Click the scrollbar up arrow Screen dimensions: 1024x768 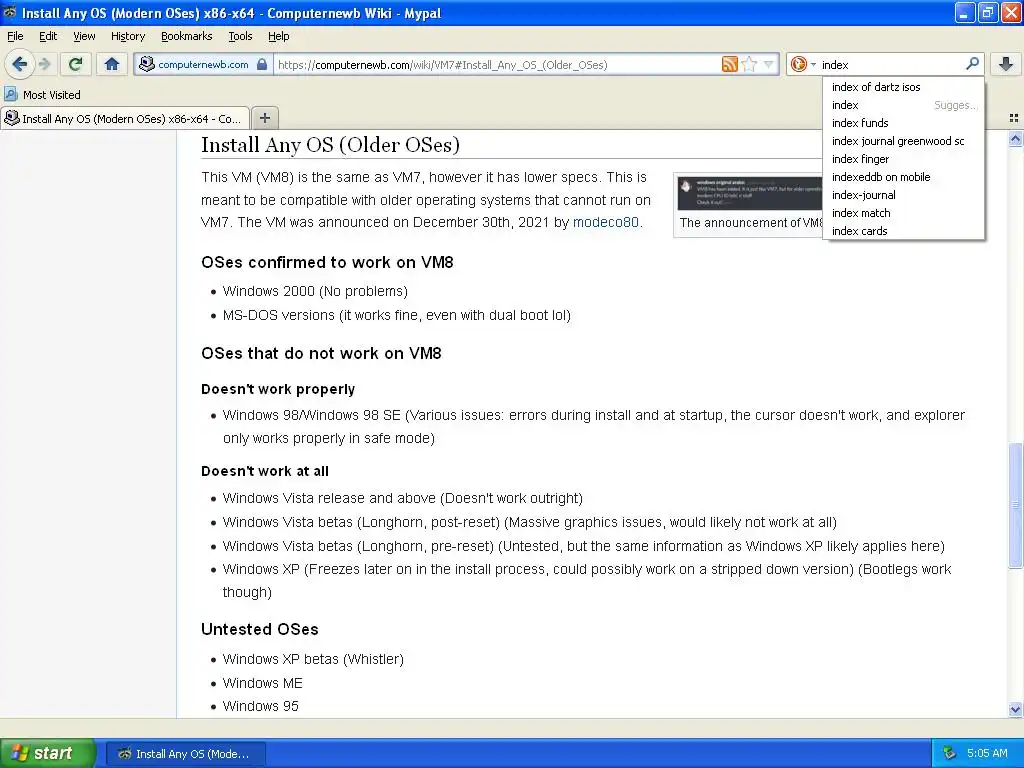[1015, 138]
